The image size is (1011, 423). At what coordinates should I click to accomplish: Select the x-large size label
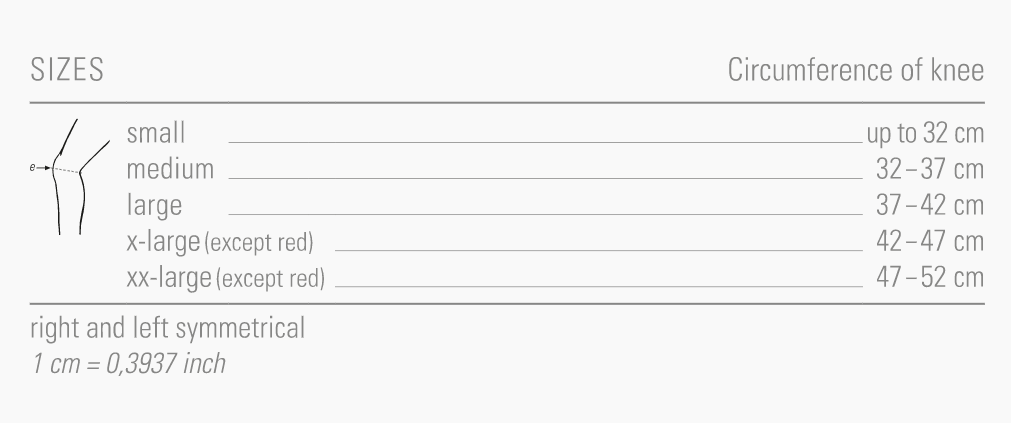164,242
